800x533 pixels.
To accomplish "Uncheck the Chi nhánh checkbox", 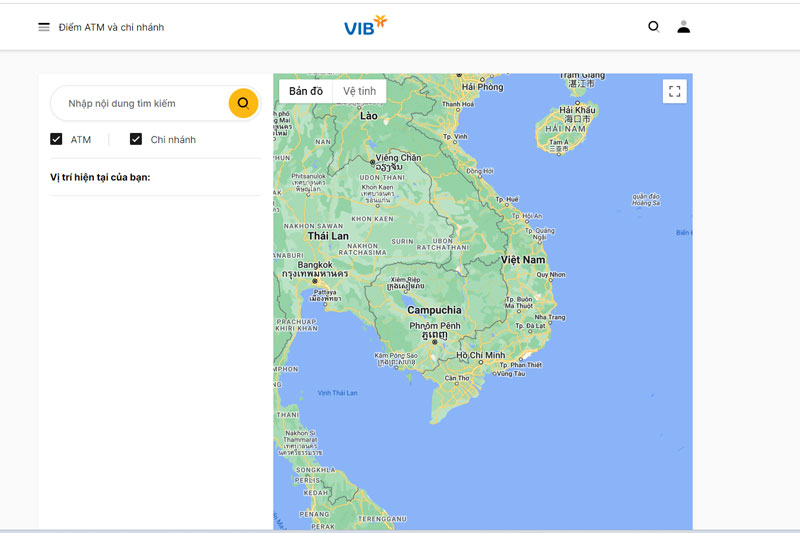I will [x=136, y=139].
